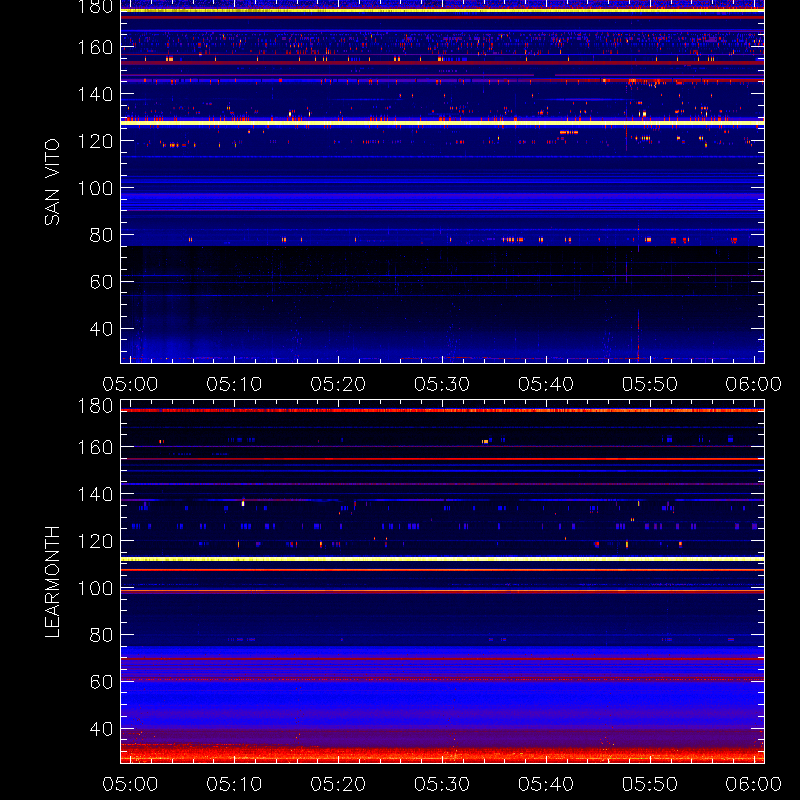The height and width of the screenshot is (800, 800).
Task: Click 05:30 under the LEARMONTH plot
Action: pos(442,784)
